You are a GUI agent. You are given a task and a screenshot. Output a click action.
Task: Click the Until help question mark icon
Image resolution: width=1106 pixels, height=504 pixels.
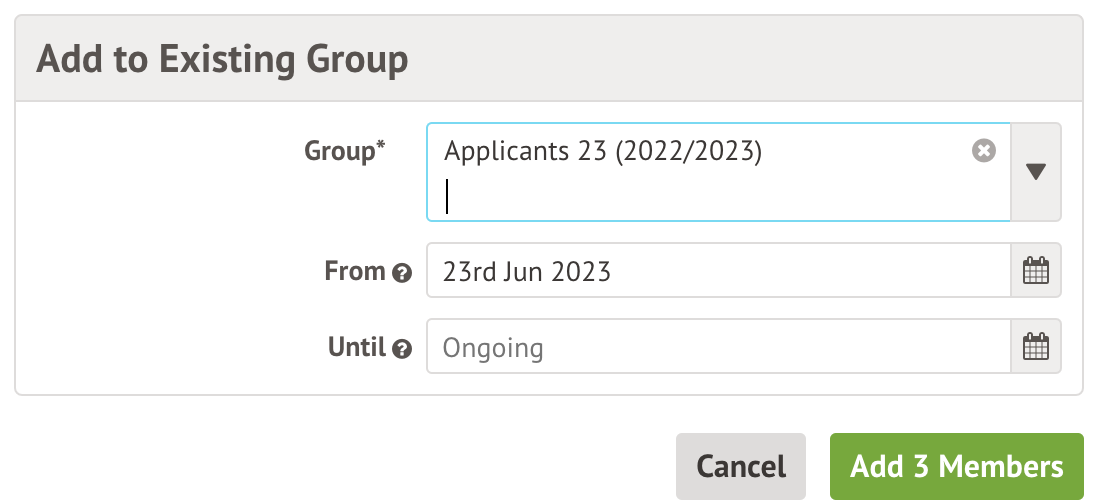pyautogui.click(x=402, y=349)
